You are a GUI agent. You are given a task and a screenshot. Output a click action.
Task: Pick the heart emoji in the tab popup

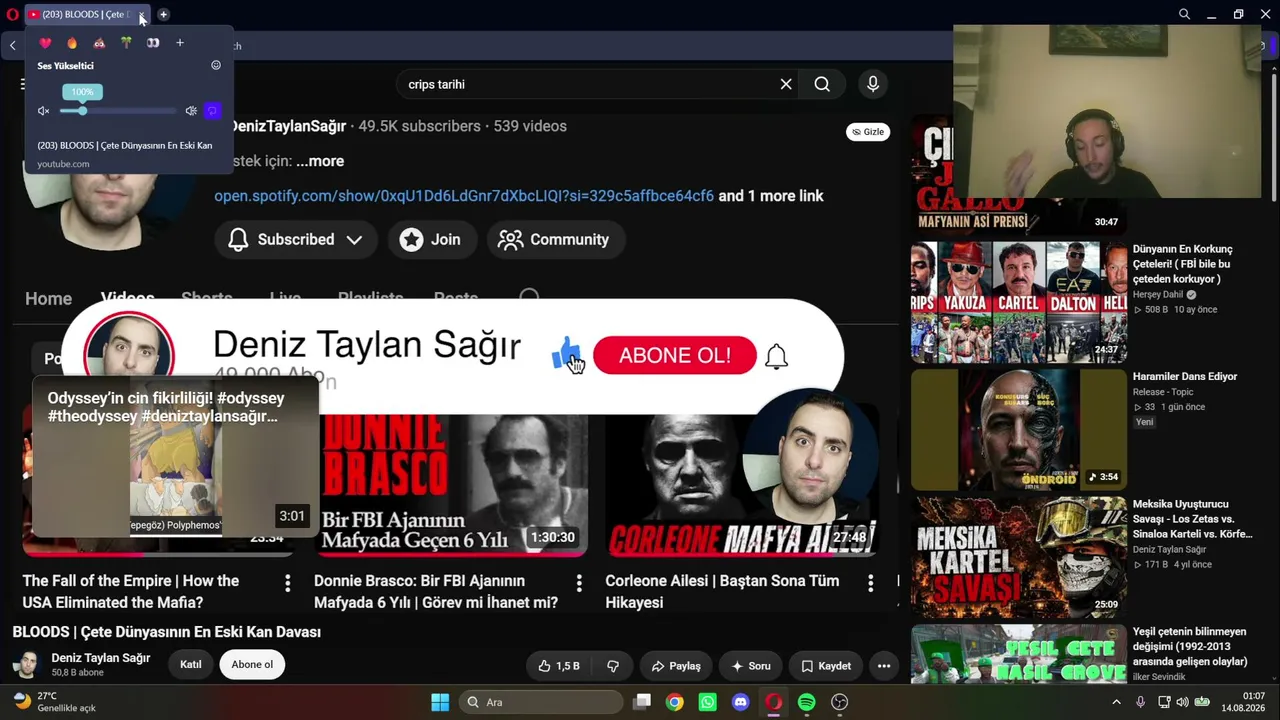(x=45, y=43)
